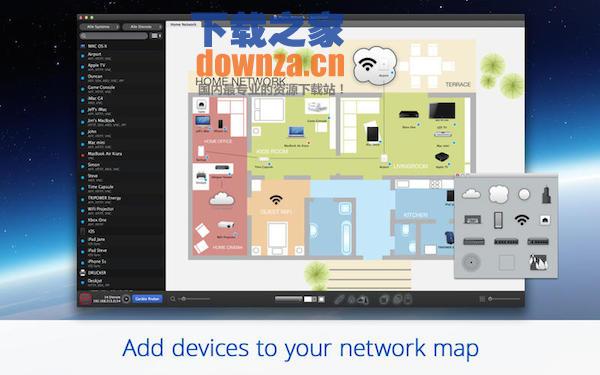Screen dimensions: 600x375
Task: Select Simon in the device list
Action: pos(121,166)
